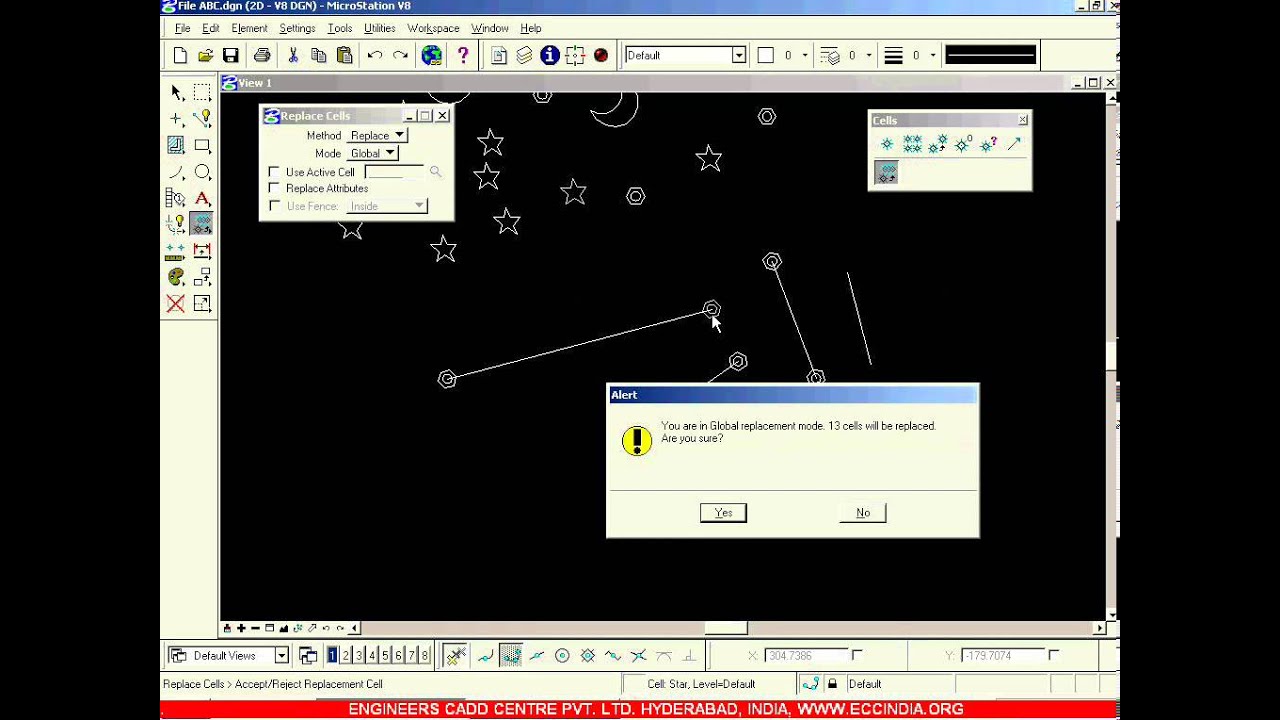
Task: Open the globe browser icon
Action: 431,55
